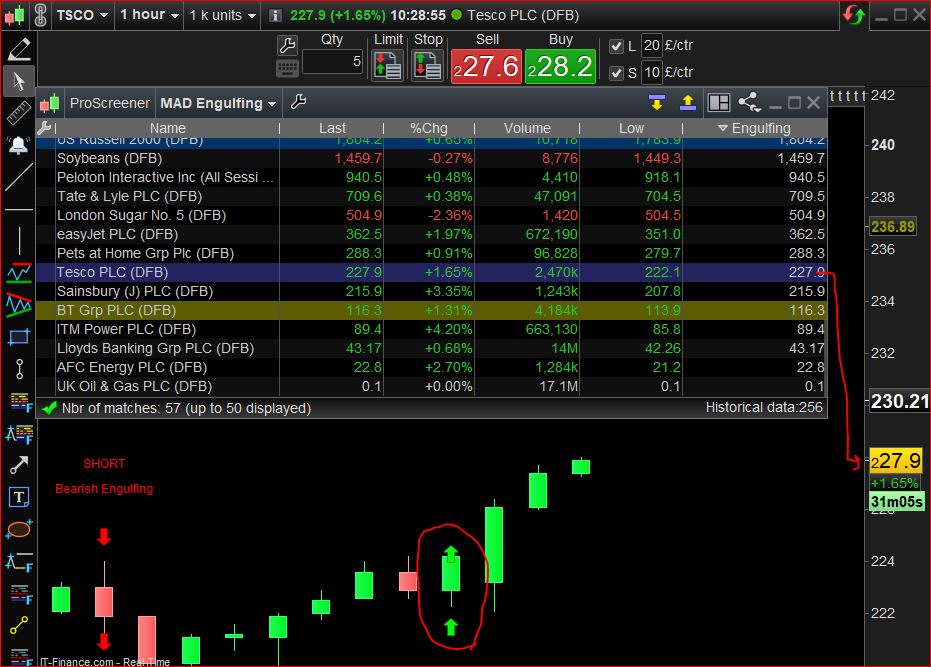
Task: Select the cursor pointer tool
Action: click(x=19, y=81)
